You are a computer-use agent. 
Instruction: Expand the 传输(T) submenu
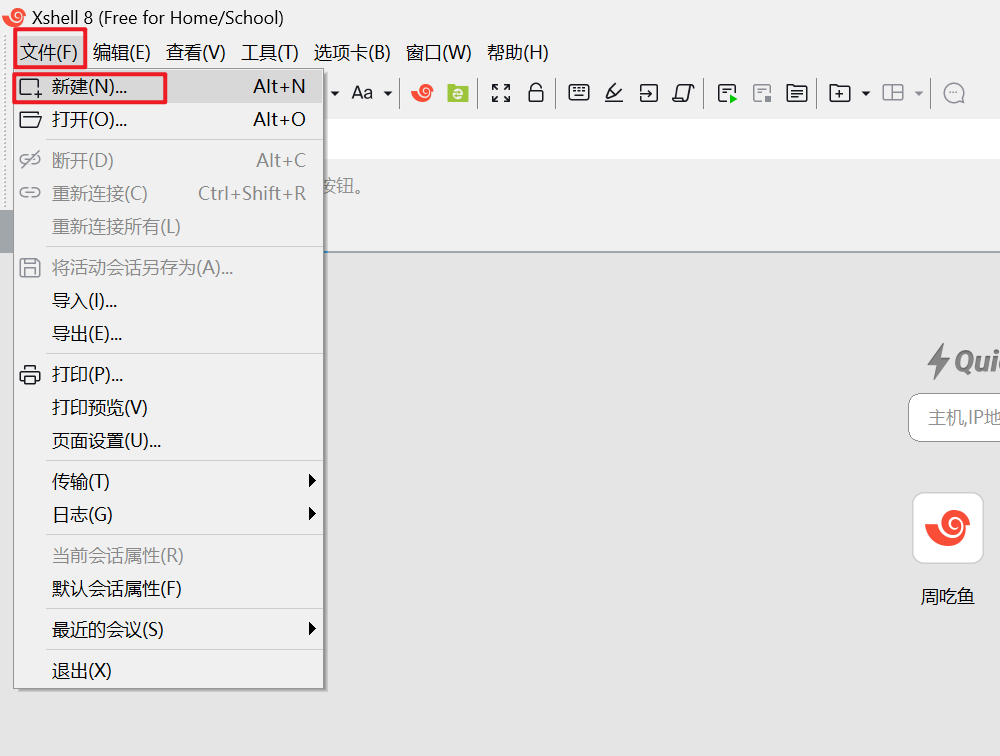(x=168, y=482)
